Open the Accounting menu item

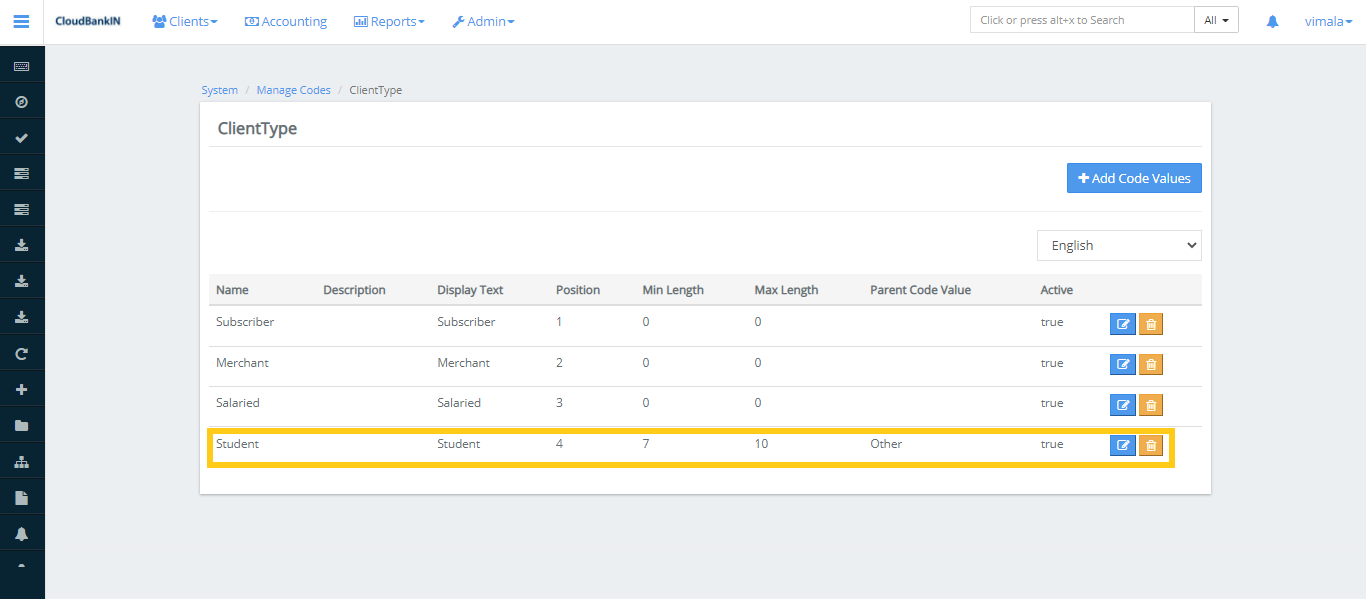[x=286, y=20]
